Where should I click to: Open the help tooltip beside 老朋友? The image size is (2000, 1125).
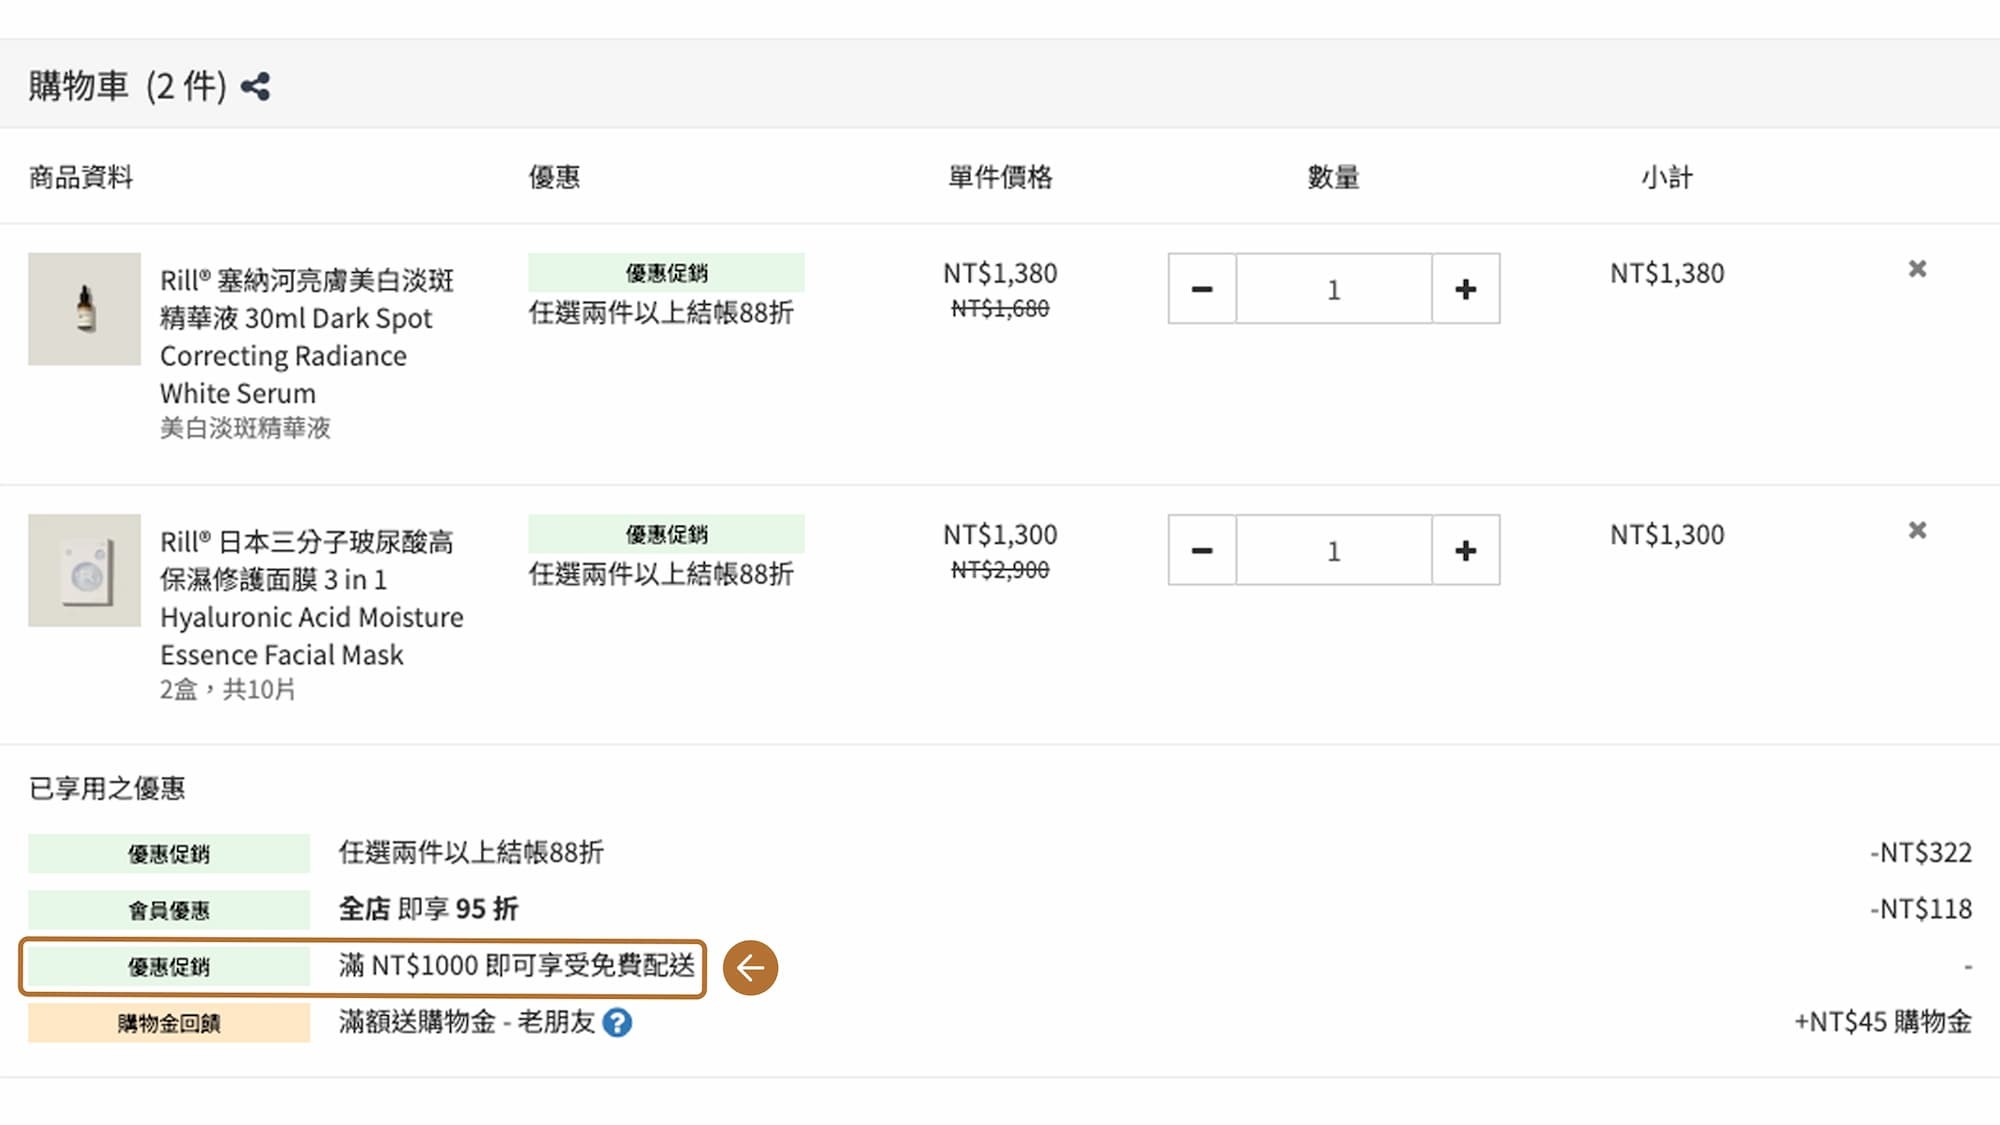(616, 1023)
